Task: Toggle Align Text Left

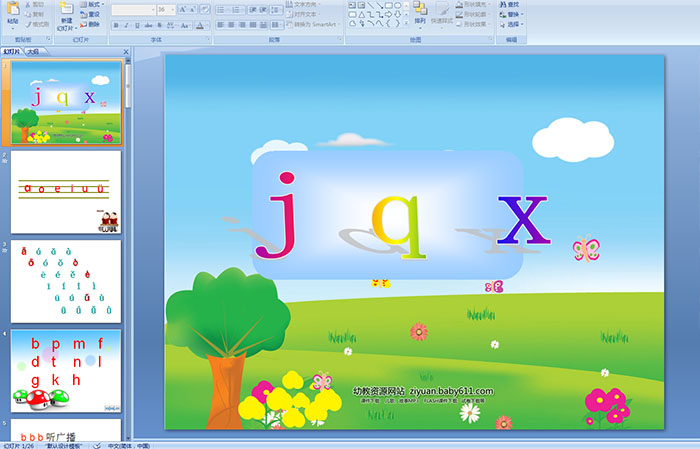Action: click(x=220, y=25)
